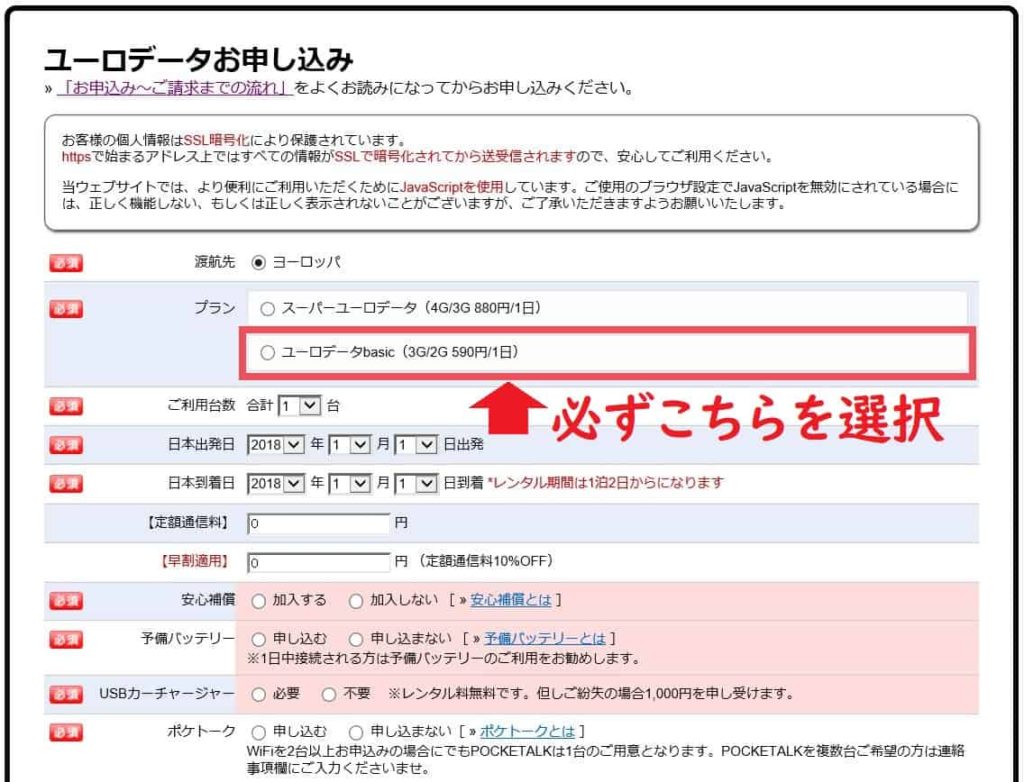Select 申し込まない for 予備バッテリー

[356, 639]
